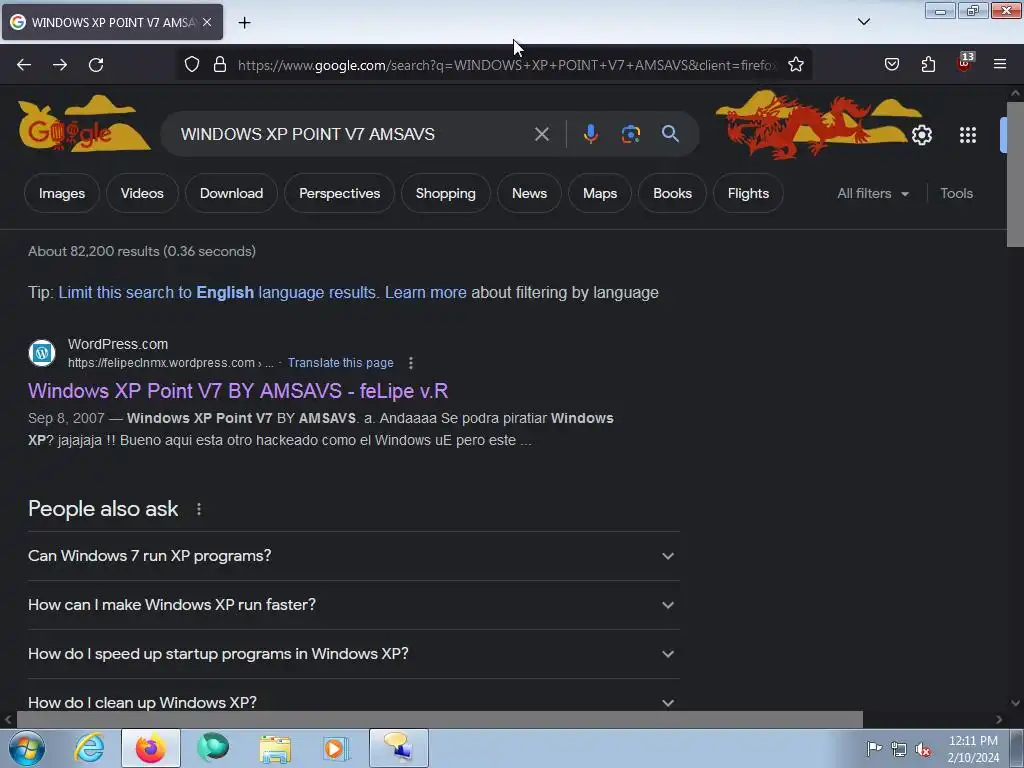This screenshot has height=768, width=1024.
Task: Open Google quick settings gear
Action: coord(921,135)
